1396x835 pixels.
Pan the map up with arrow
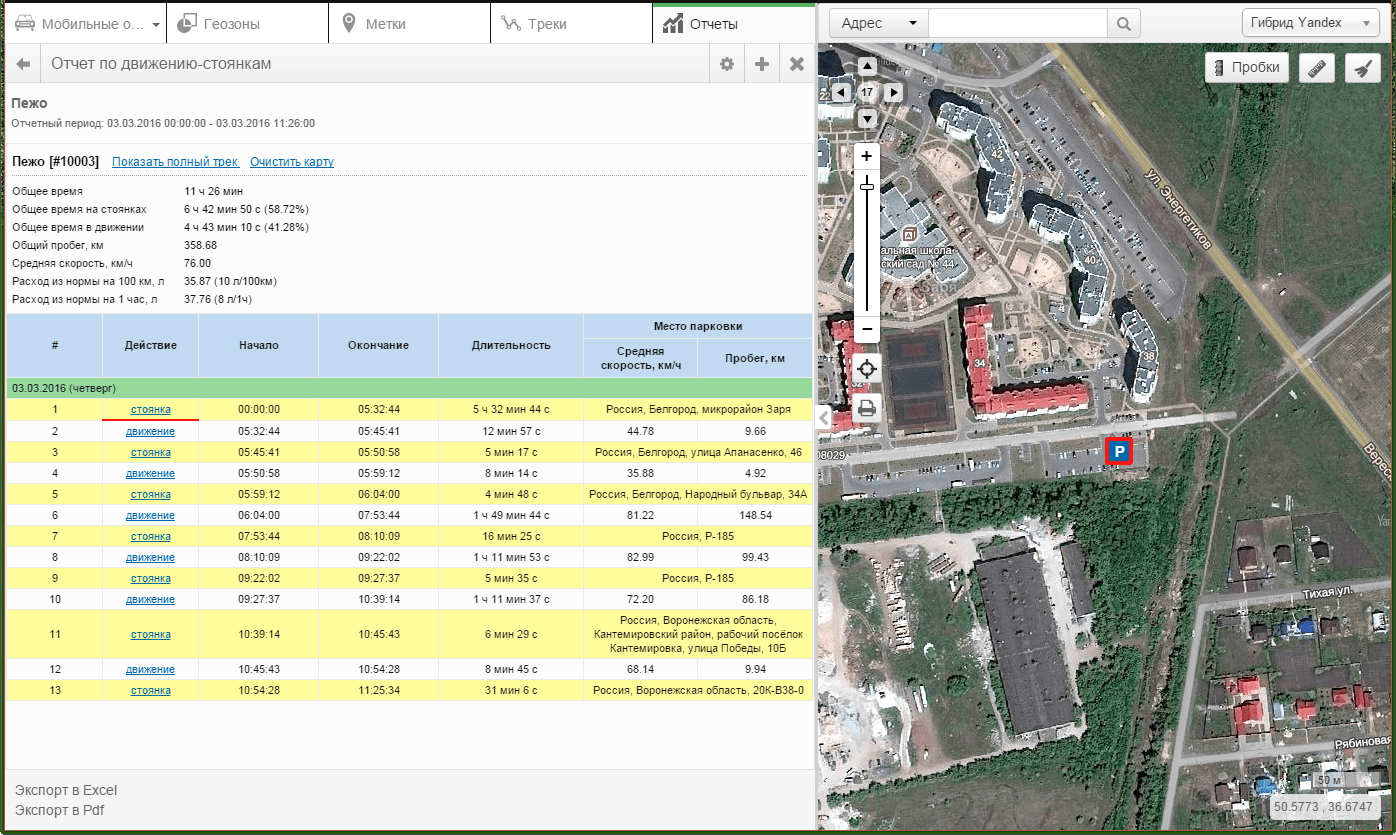[x=867, y=66]
